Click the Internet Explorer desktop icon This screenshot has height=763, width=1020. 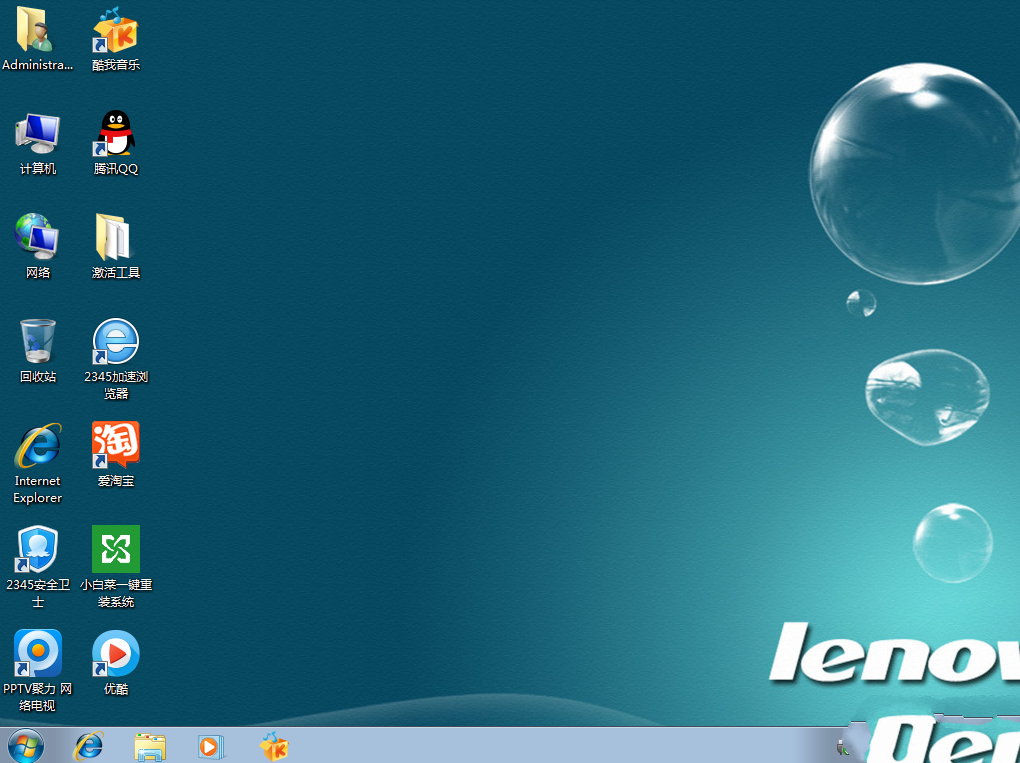(x=37, y=446)
